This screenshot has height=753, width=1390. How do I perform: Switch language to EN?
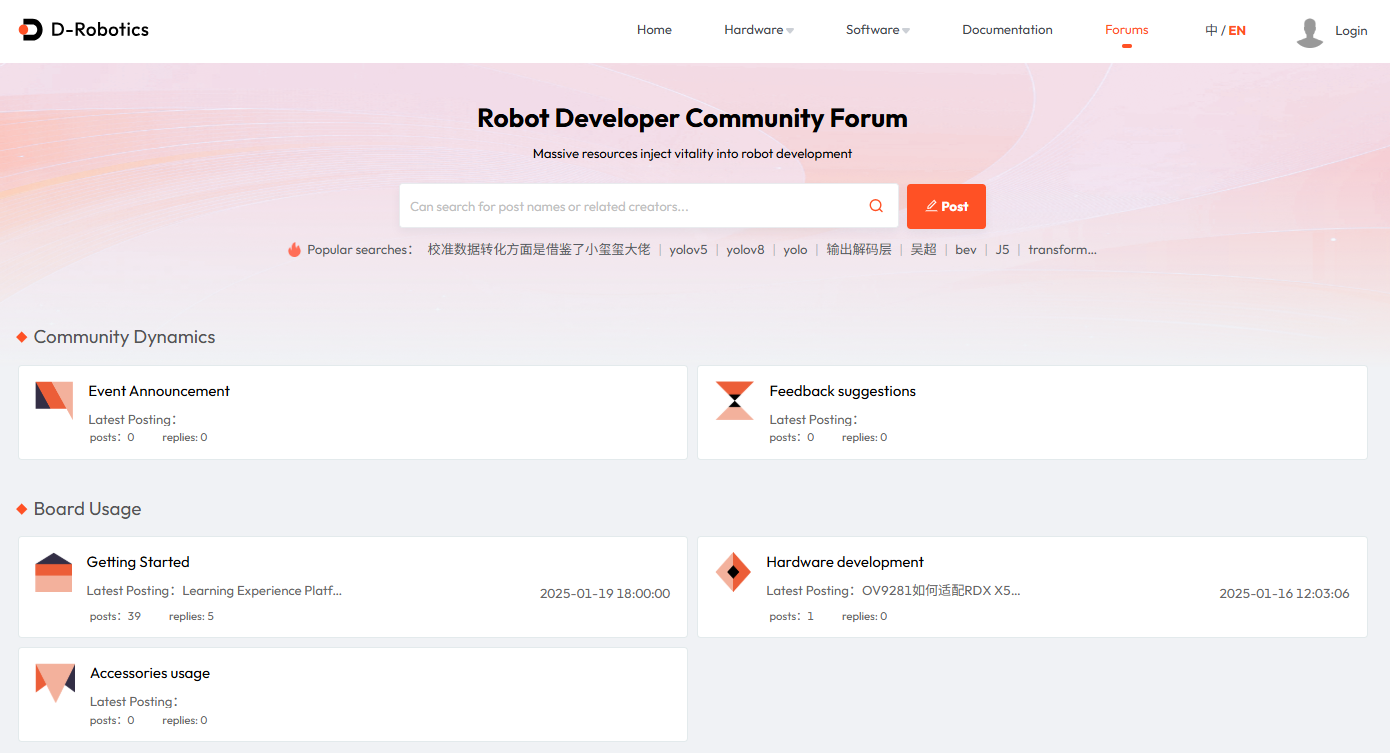1237,31
